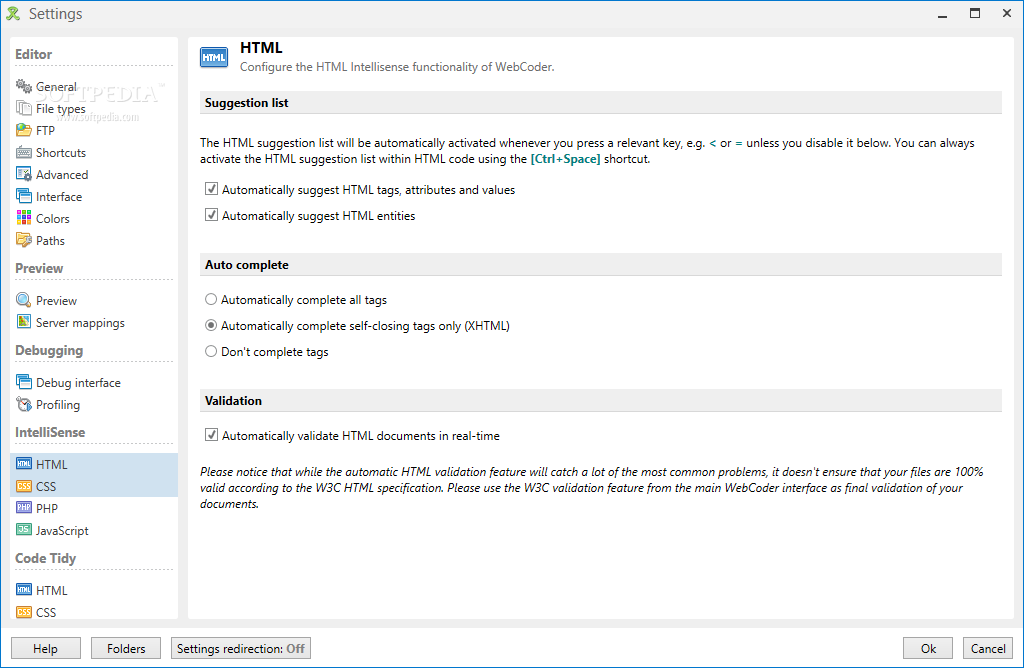Click the JavaScript IntelliSense icon
Image resolution: width=1024 pixels, height=668 pixels.
pos(24,531)
